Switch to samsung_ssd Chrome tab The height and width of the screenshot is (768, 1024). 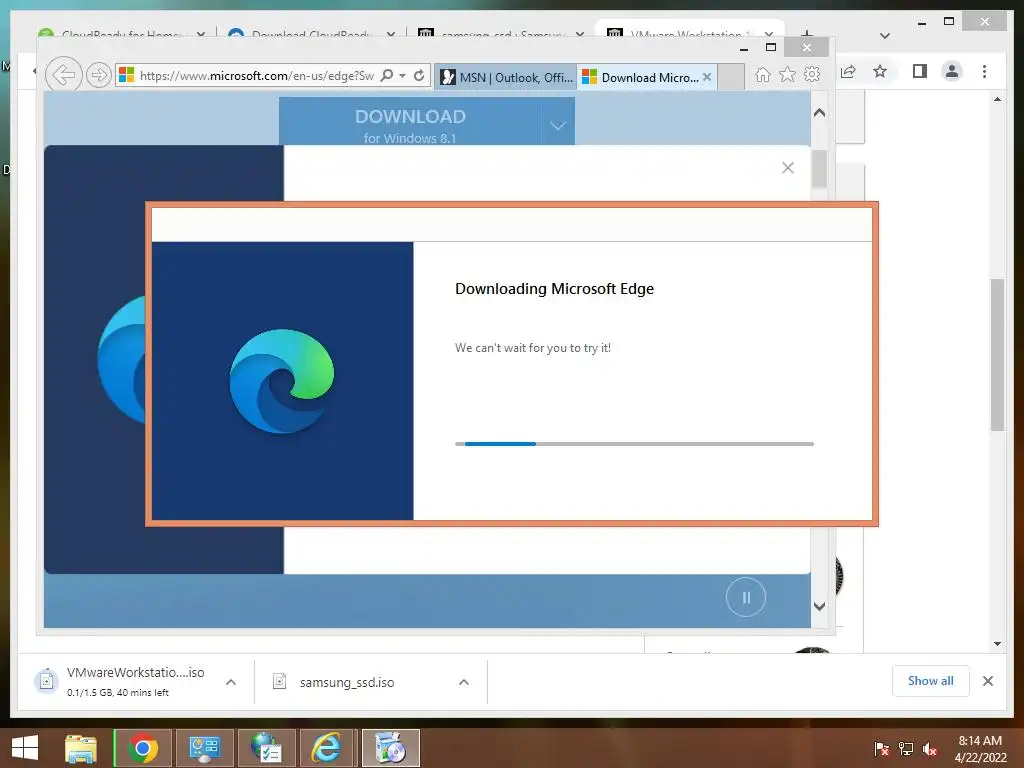[500, 34]
